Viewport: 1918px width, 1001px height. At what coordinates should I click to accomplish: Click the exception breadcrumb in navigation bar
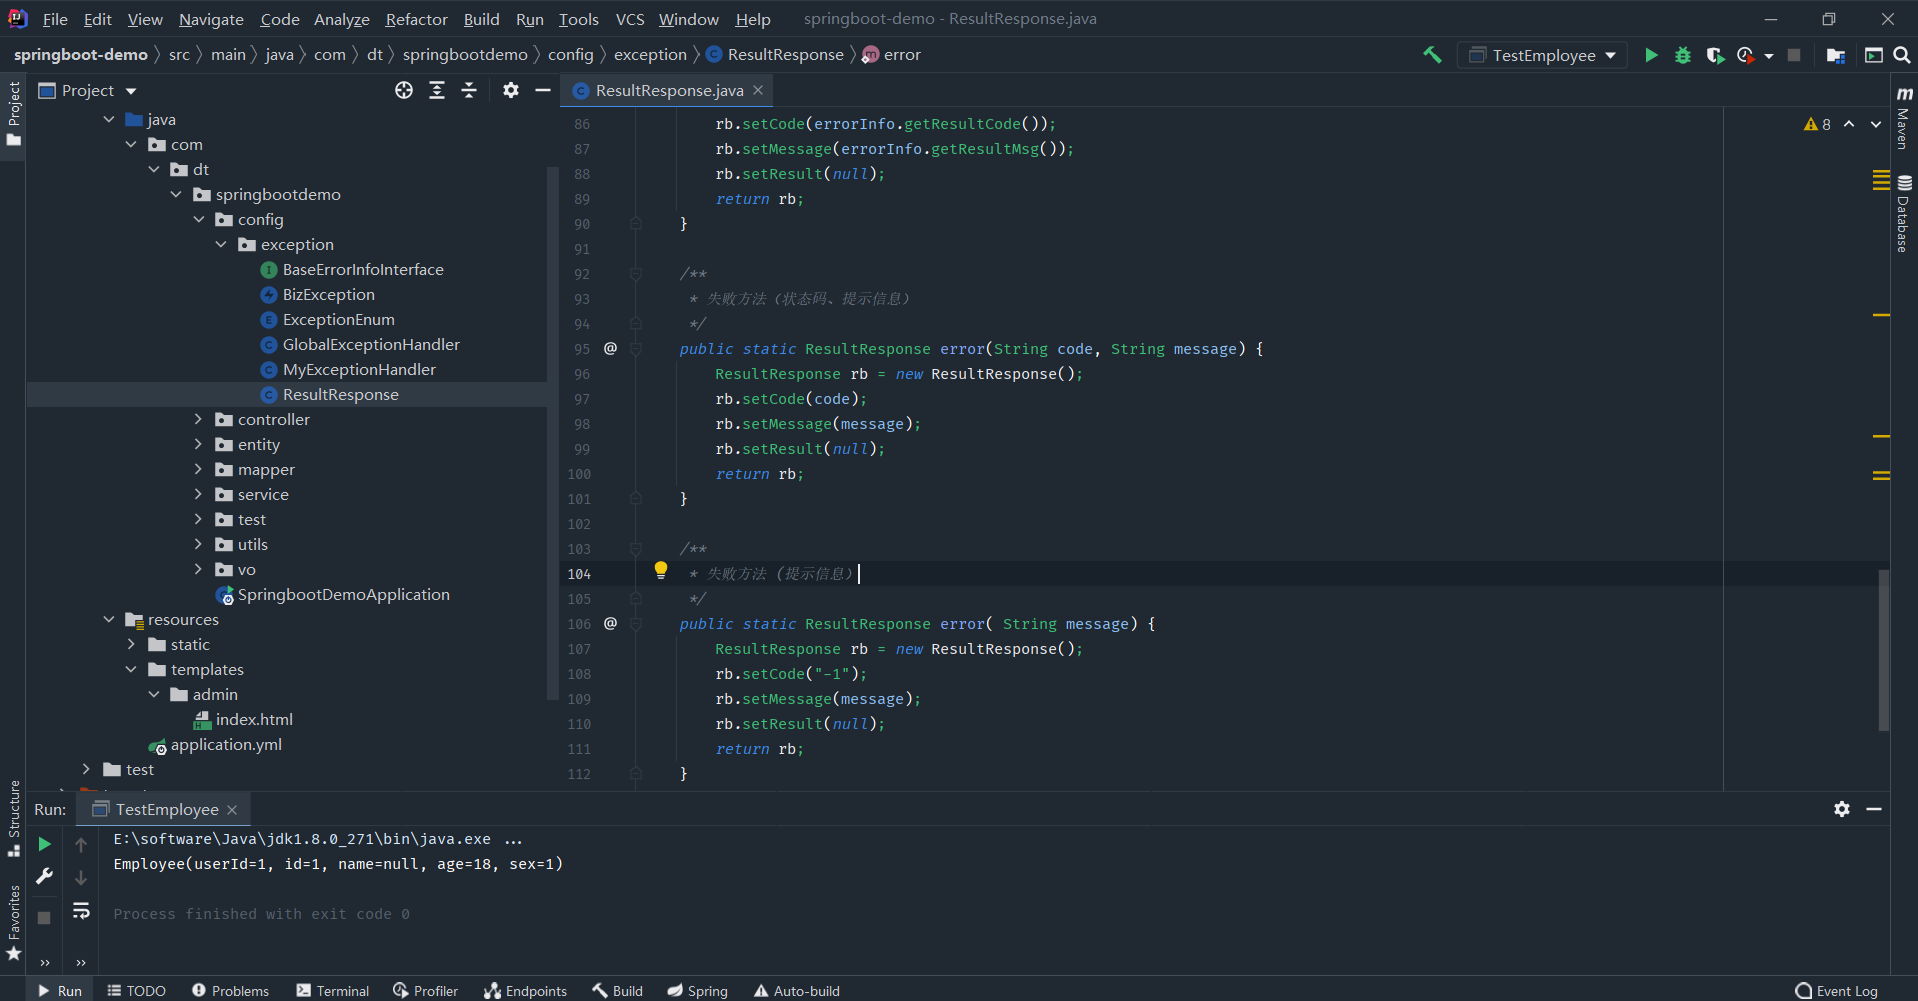[x=650, y=55]
